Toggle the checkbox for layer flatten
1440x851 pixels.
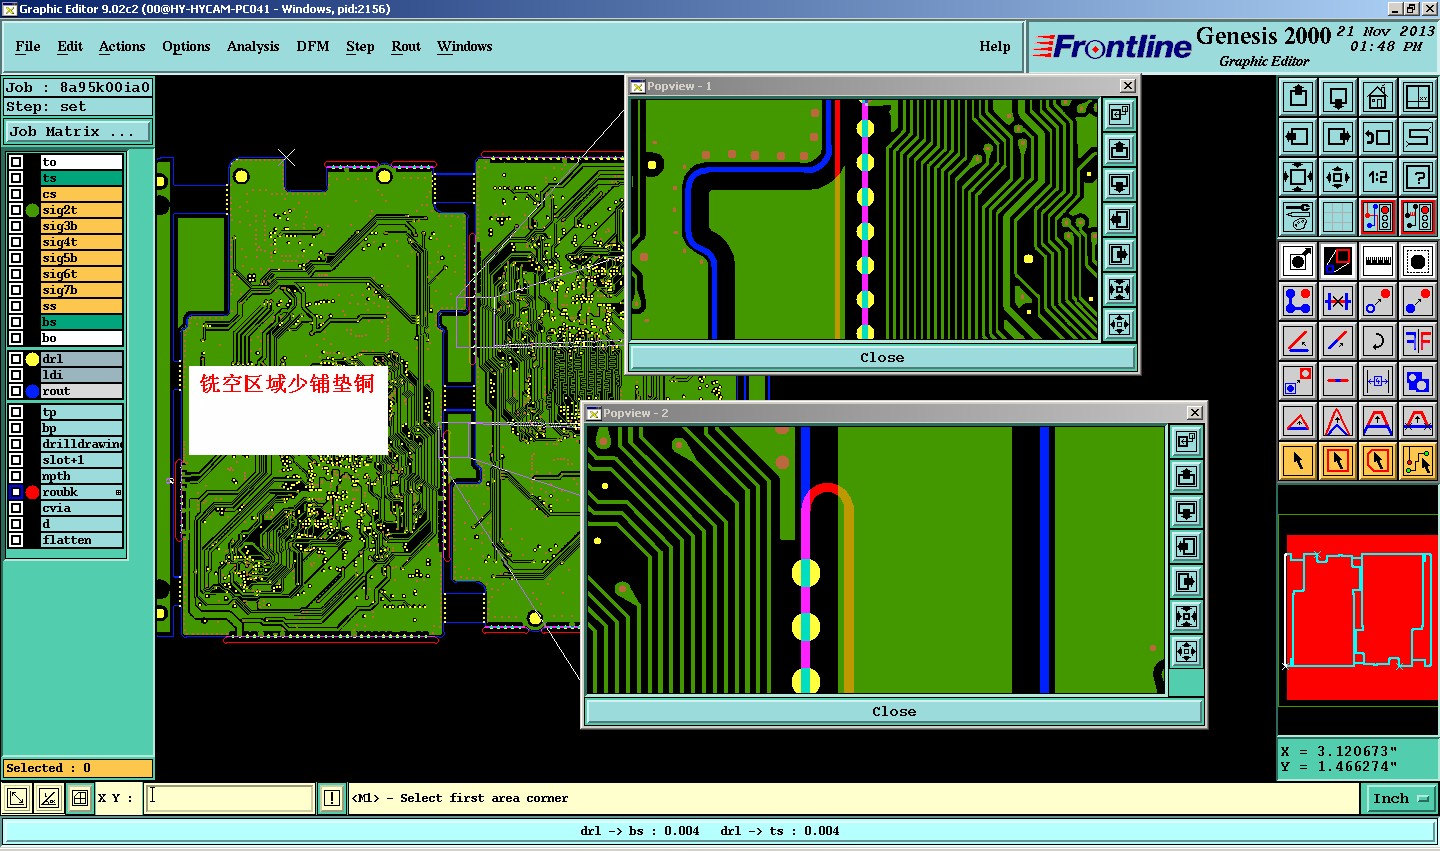pos(16,540)
